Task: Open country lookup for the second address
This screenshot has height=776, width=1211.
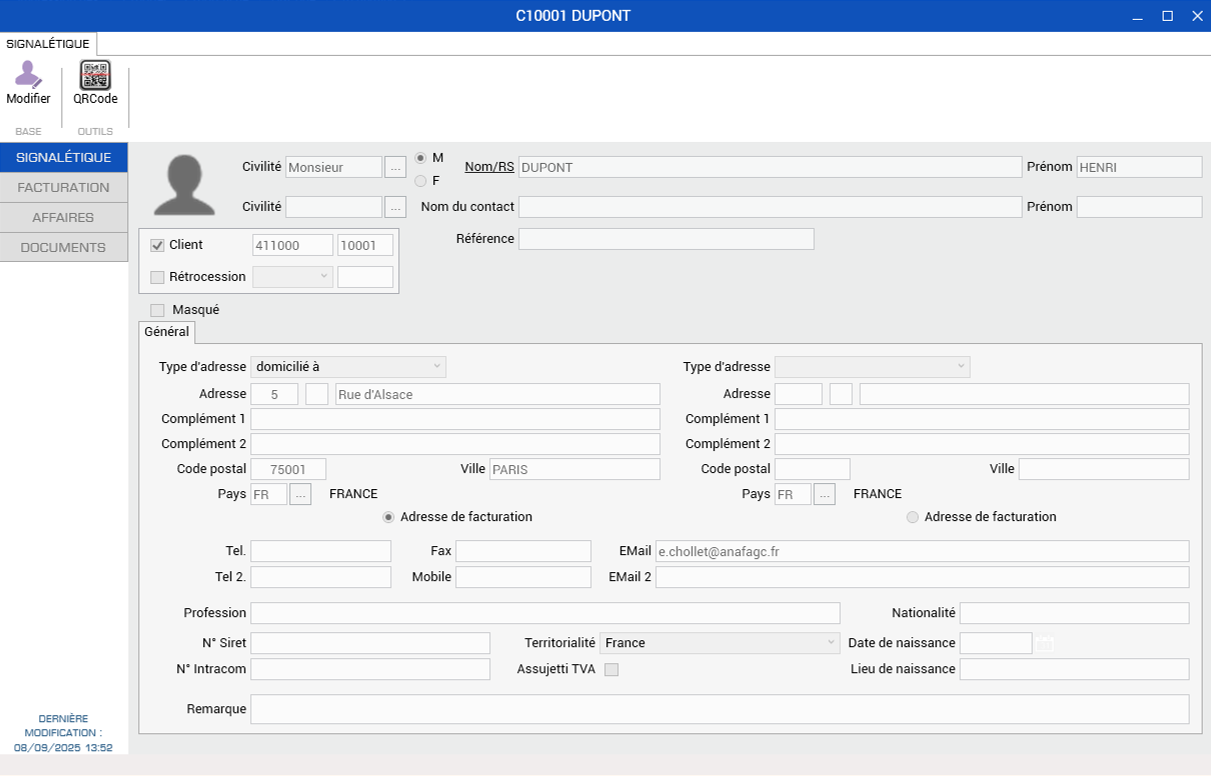Action: (824, 494)
